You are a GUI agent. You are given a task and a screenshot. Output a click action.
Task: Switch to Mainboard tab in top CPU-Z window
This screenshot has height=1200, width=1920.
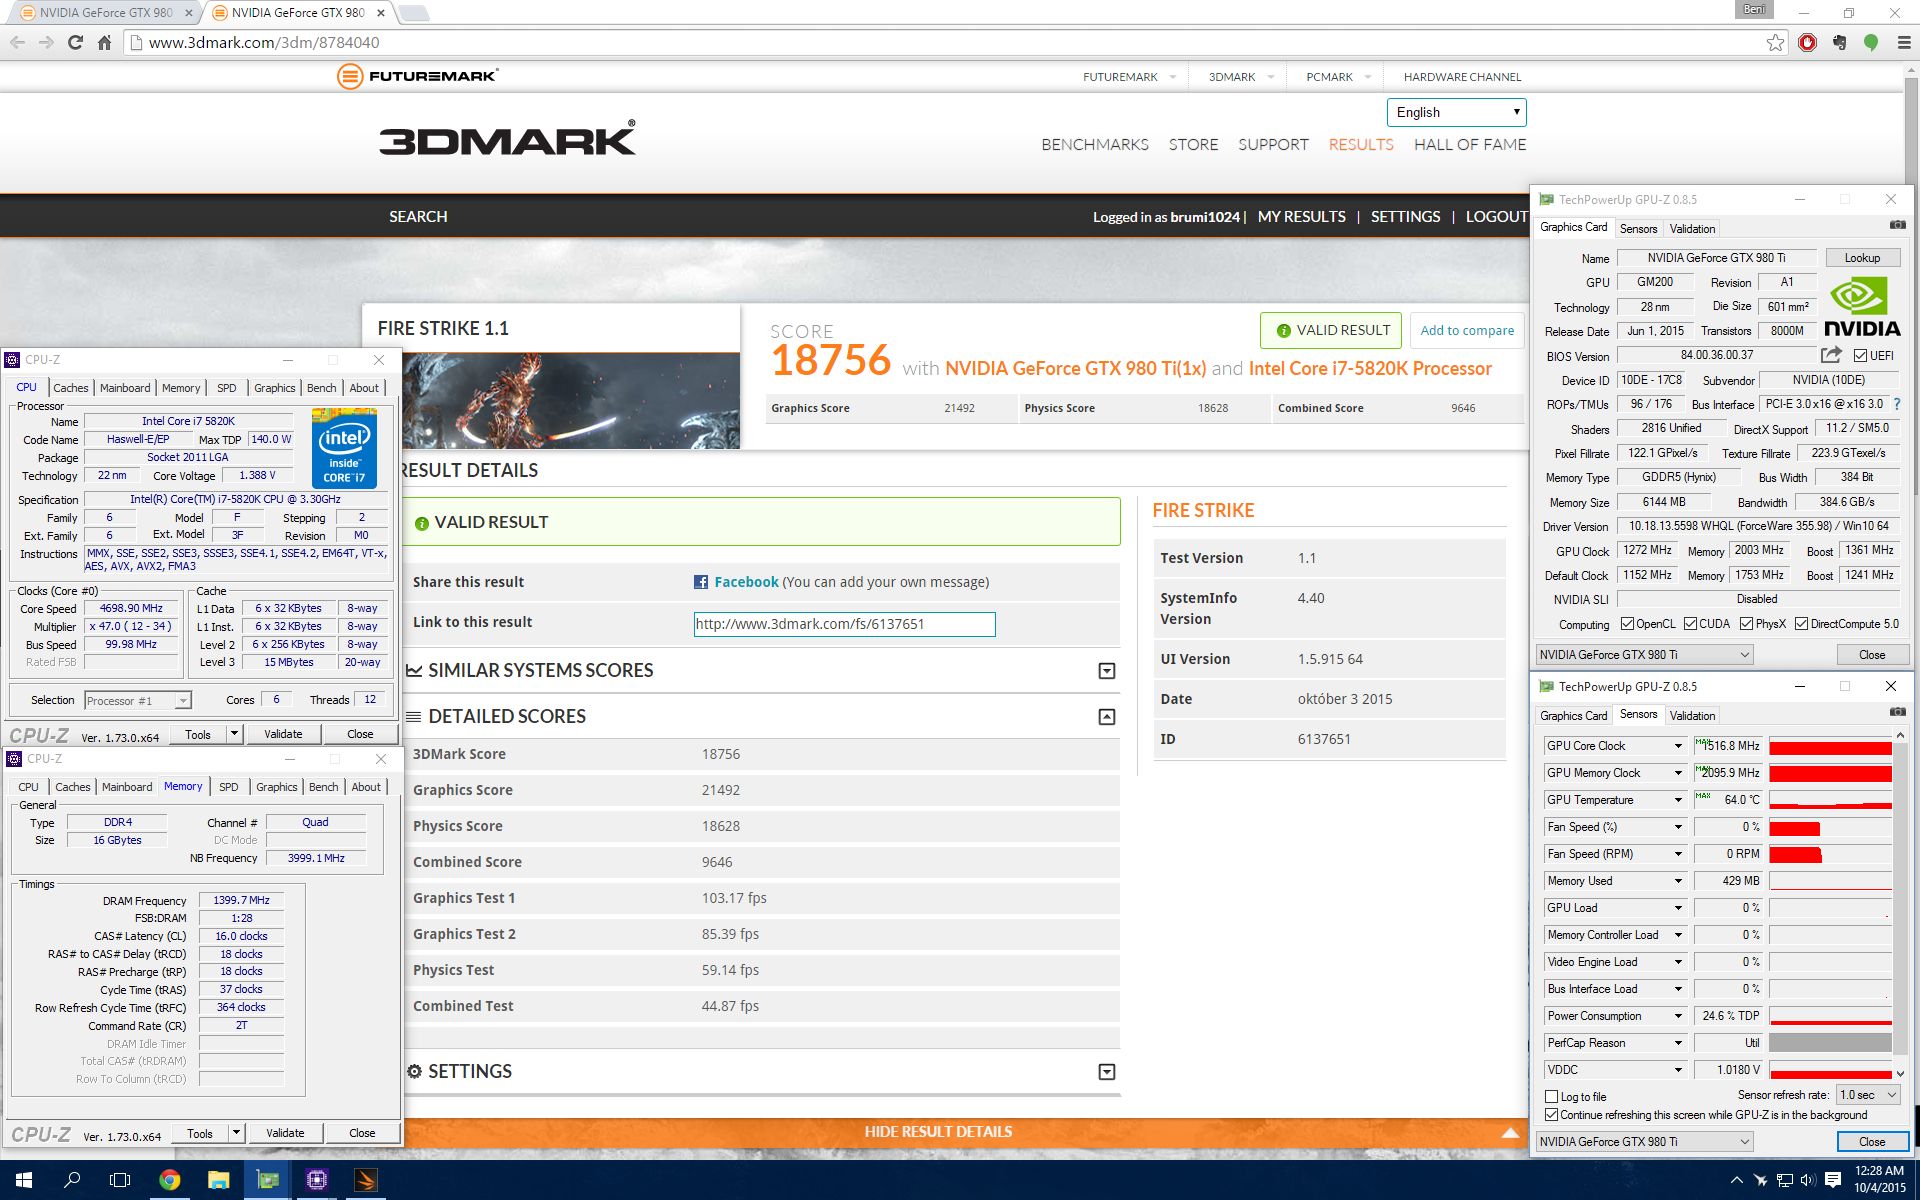[125, 388]
